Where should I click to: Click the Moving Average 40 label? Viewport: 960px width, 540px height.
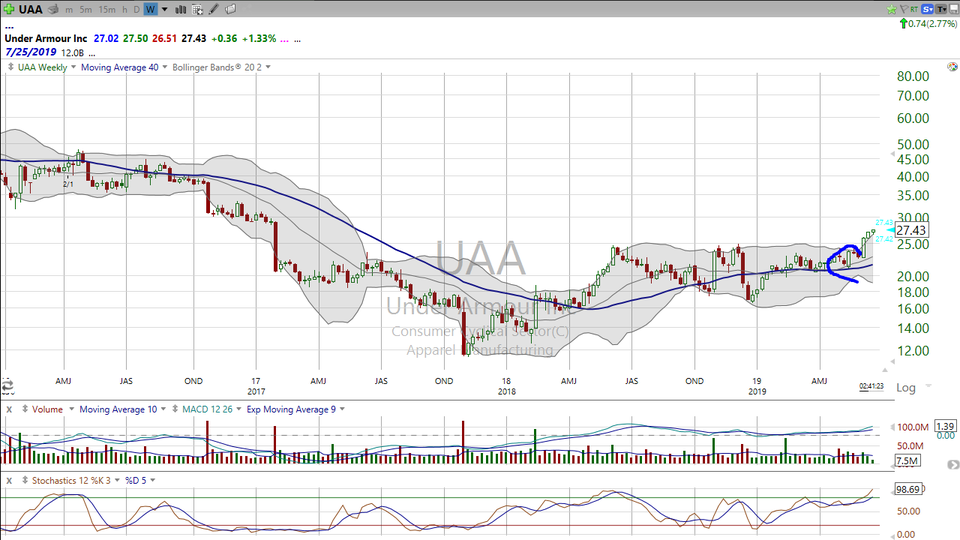[x=119, y=67]
